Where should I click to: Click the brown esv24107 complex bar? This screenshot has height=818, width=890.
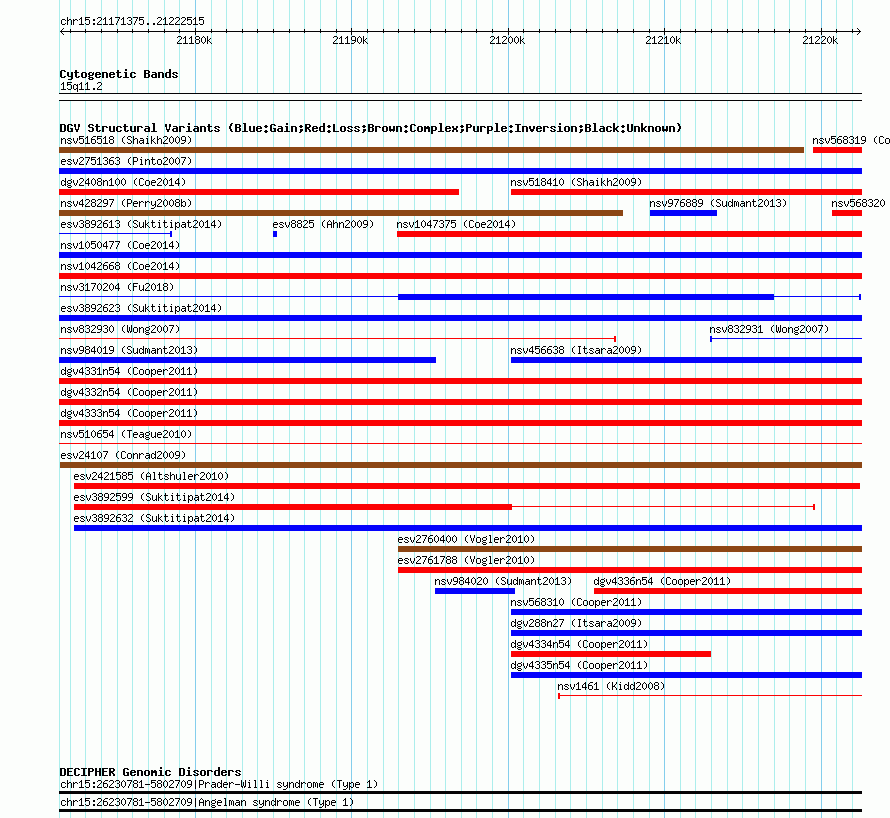[460, 465]
